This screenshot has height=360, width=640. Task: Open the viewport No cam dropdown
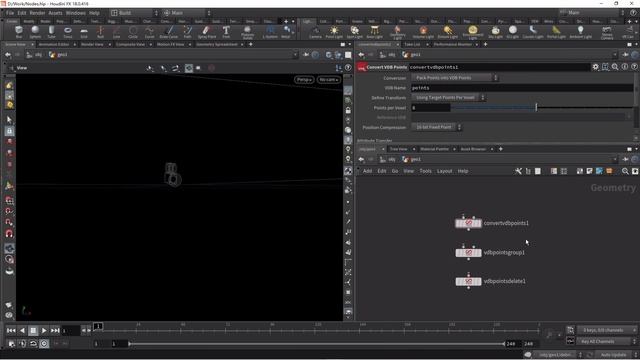tap(329, 80)
